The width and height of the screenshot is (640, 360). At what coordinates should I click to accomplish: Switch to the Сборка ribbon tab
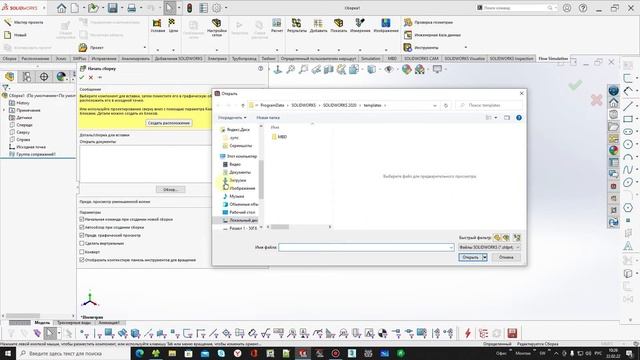[9, 59]
